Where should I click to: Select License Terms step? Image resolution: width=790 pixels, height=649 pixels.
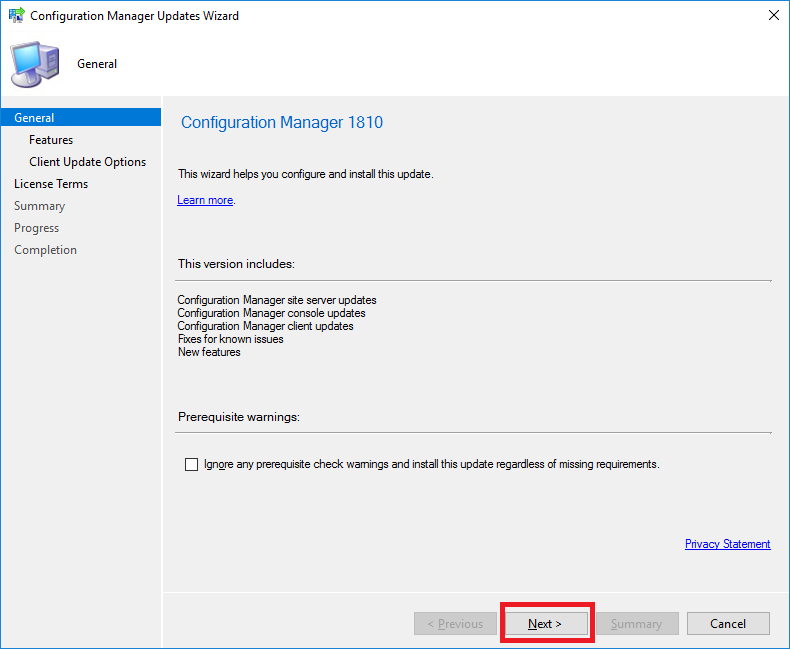[51, 184]
